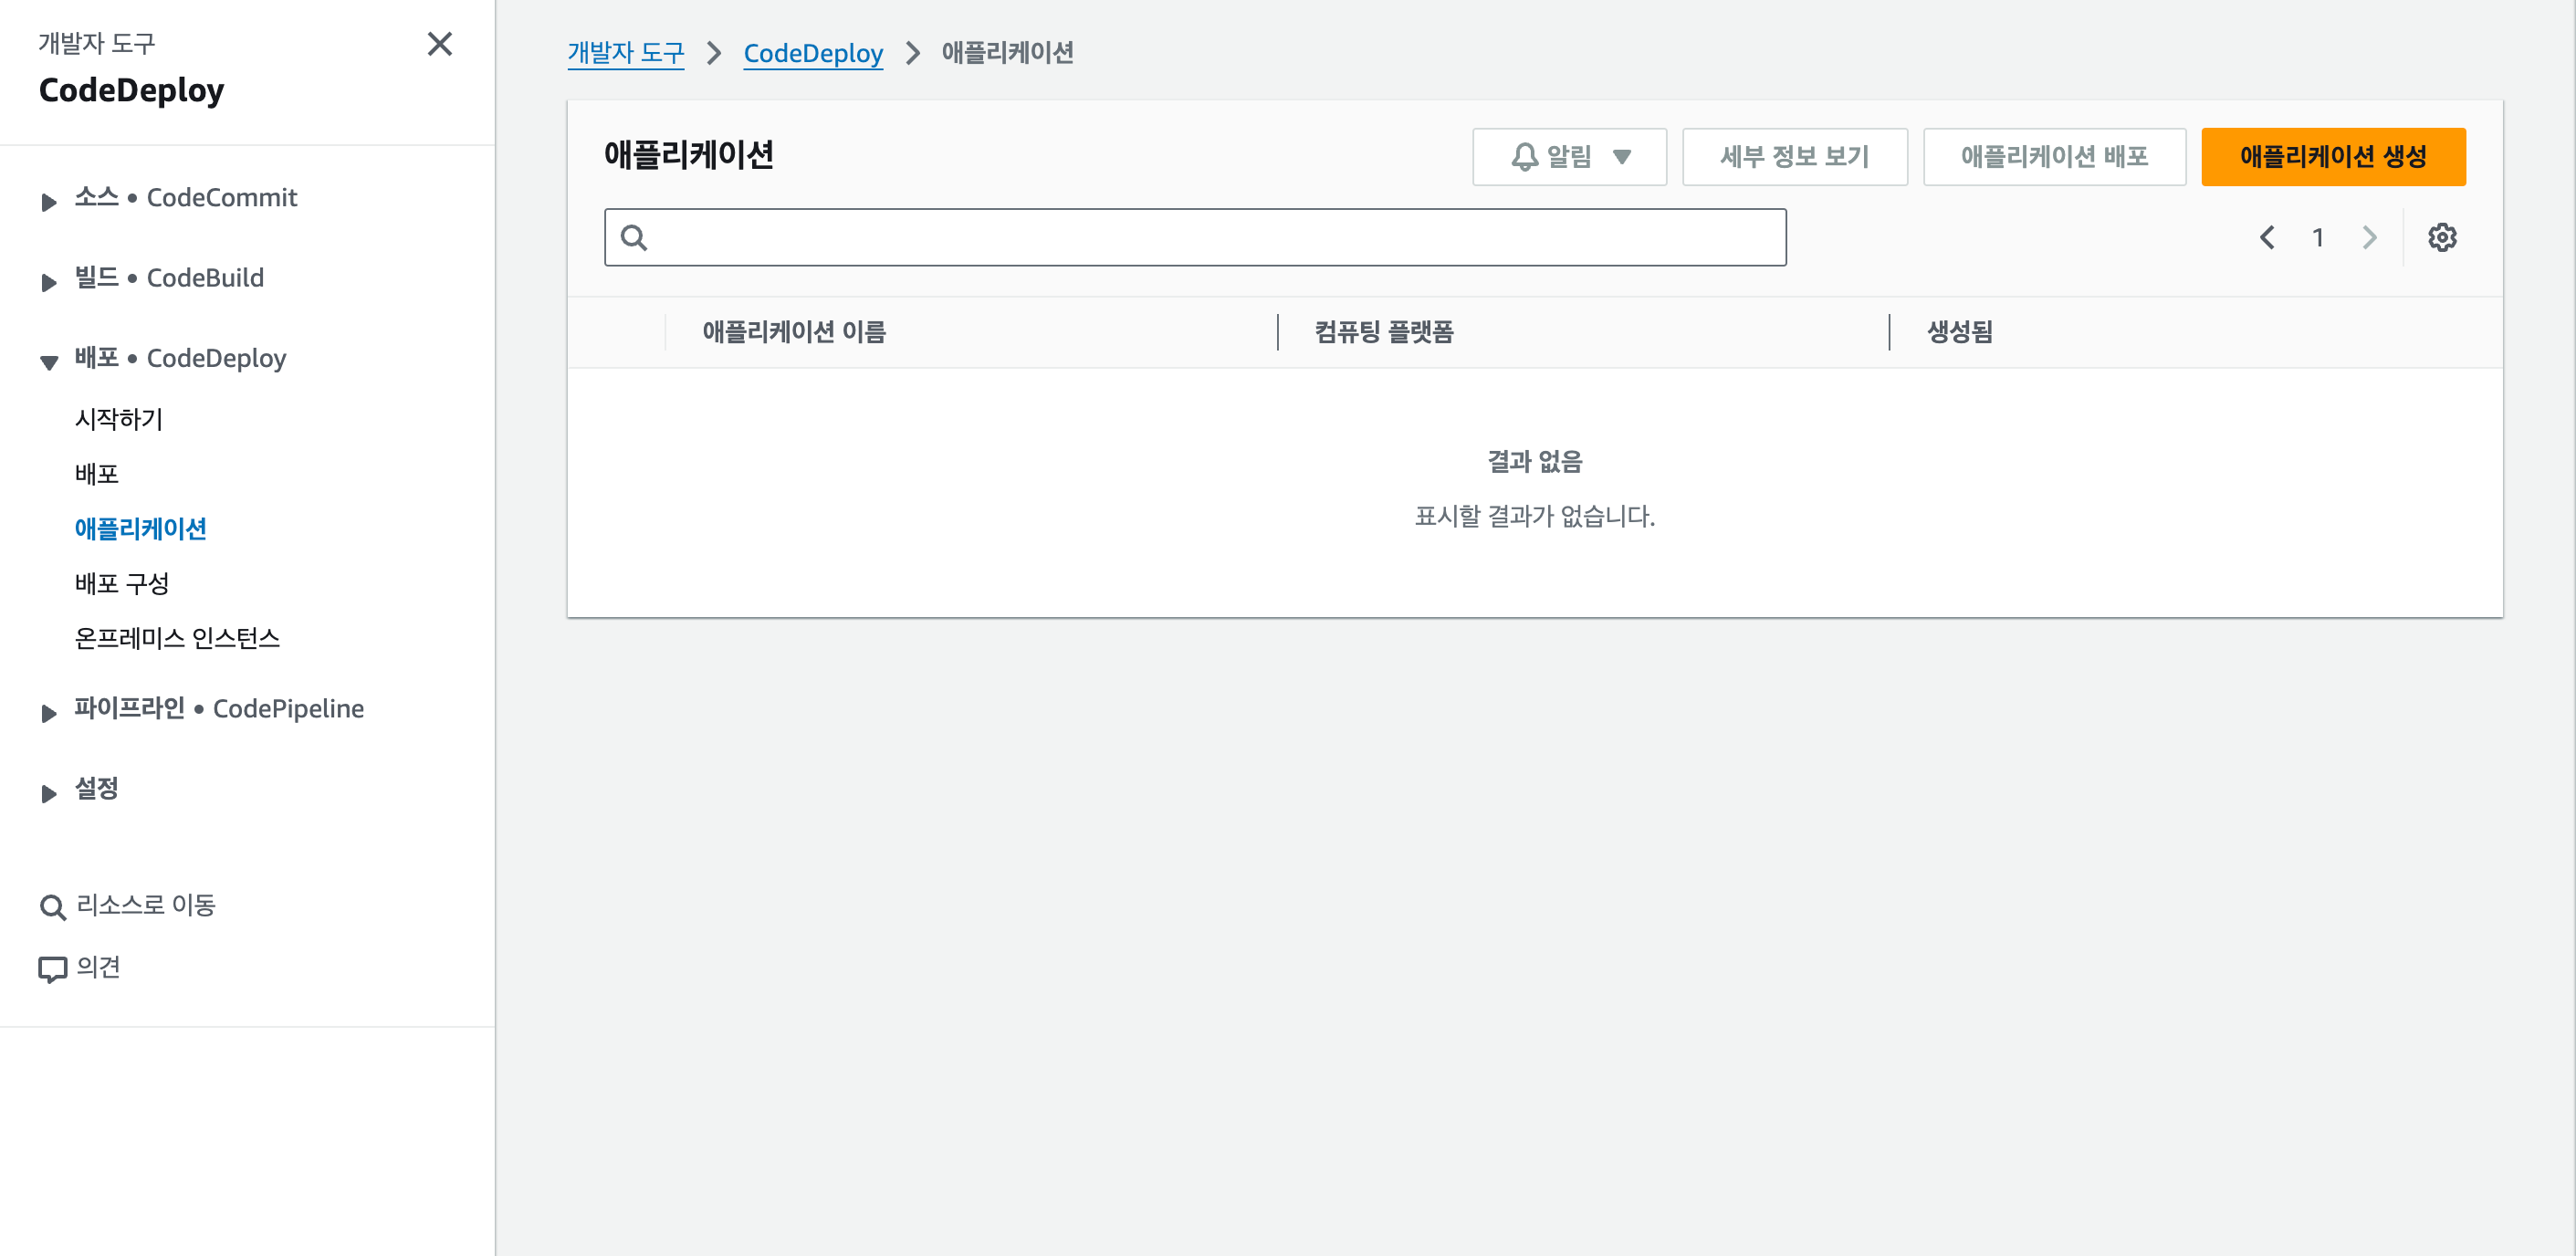Collapse the 배포 • CodeDeploy section
Viewport: 2576px width, 1256px height.
(49, 361)
